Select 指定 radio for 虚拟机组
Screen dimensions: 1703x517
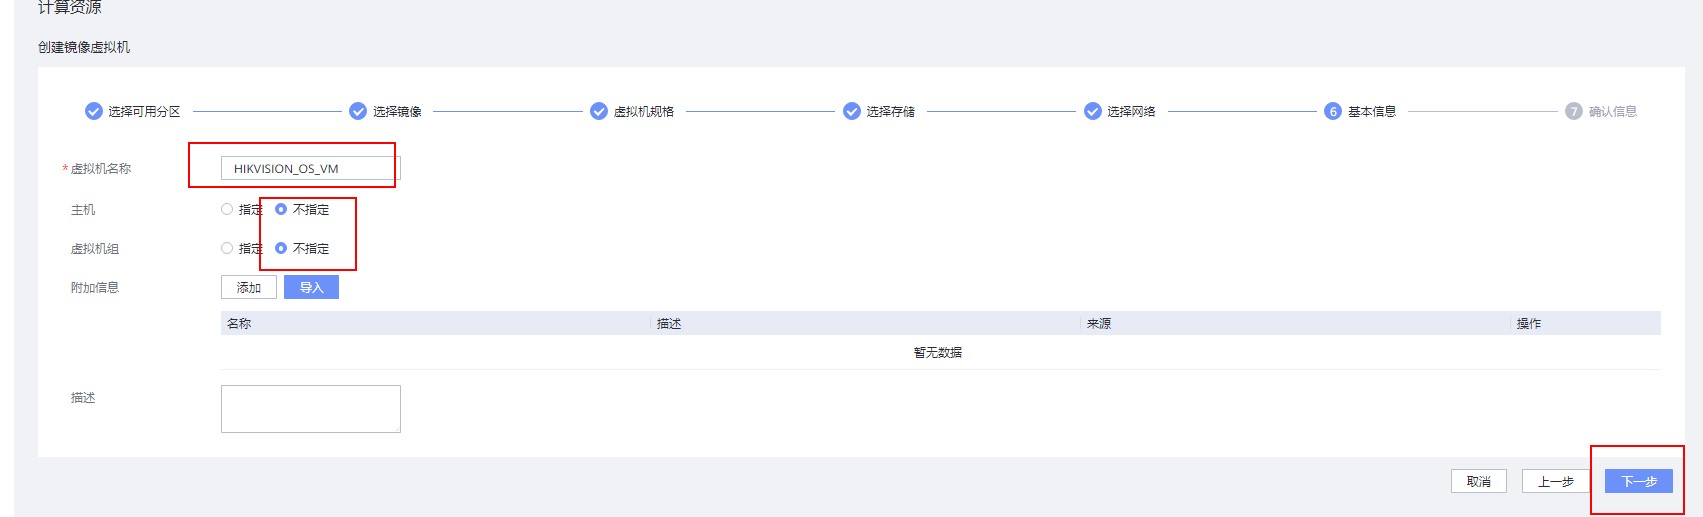pyautogui.click(x=227, y=248)
